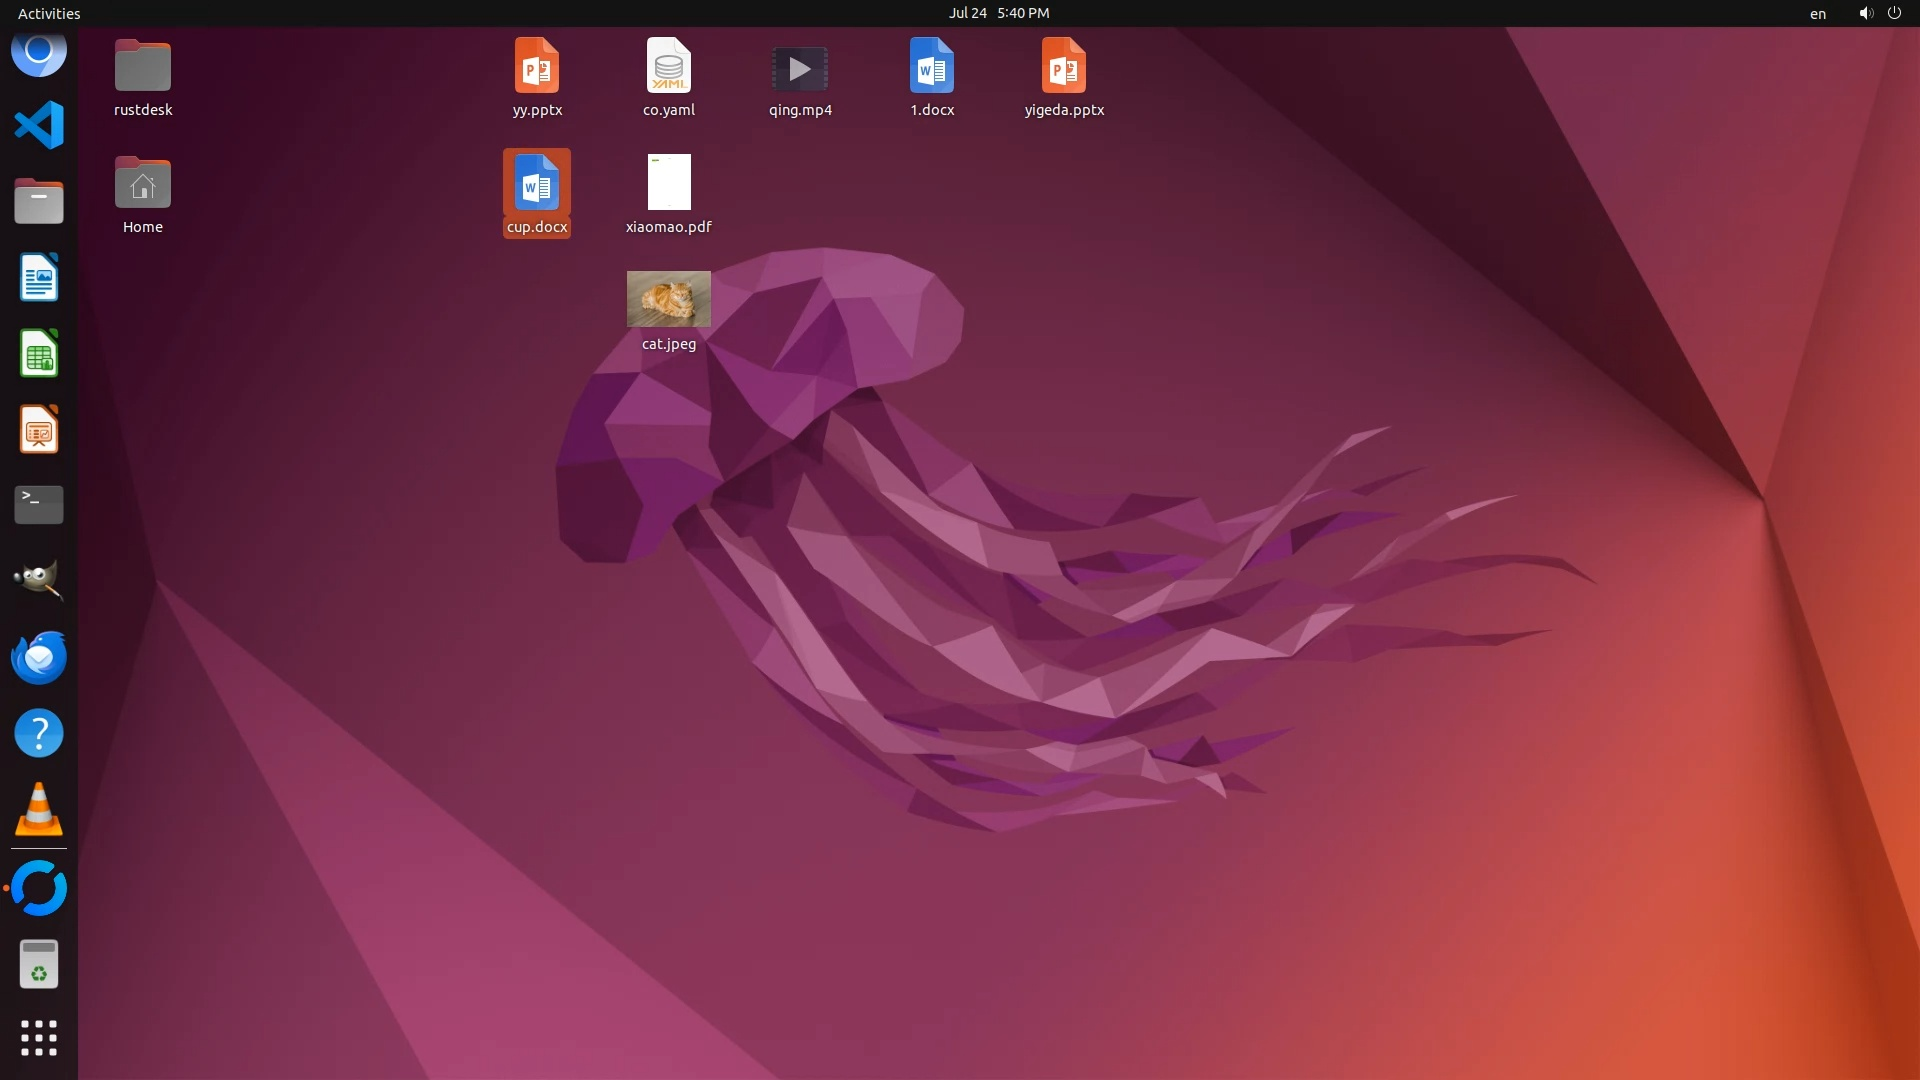Open system menu via power icon
This screenshot has height=1080, width=1920.
point(1894,13)
